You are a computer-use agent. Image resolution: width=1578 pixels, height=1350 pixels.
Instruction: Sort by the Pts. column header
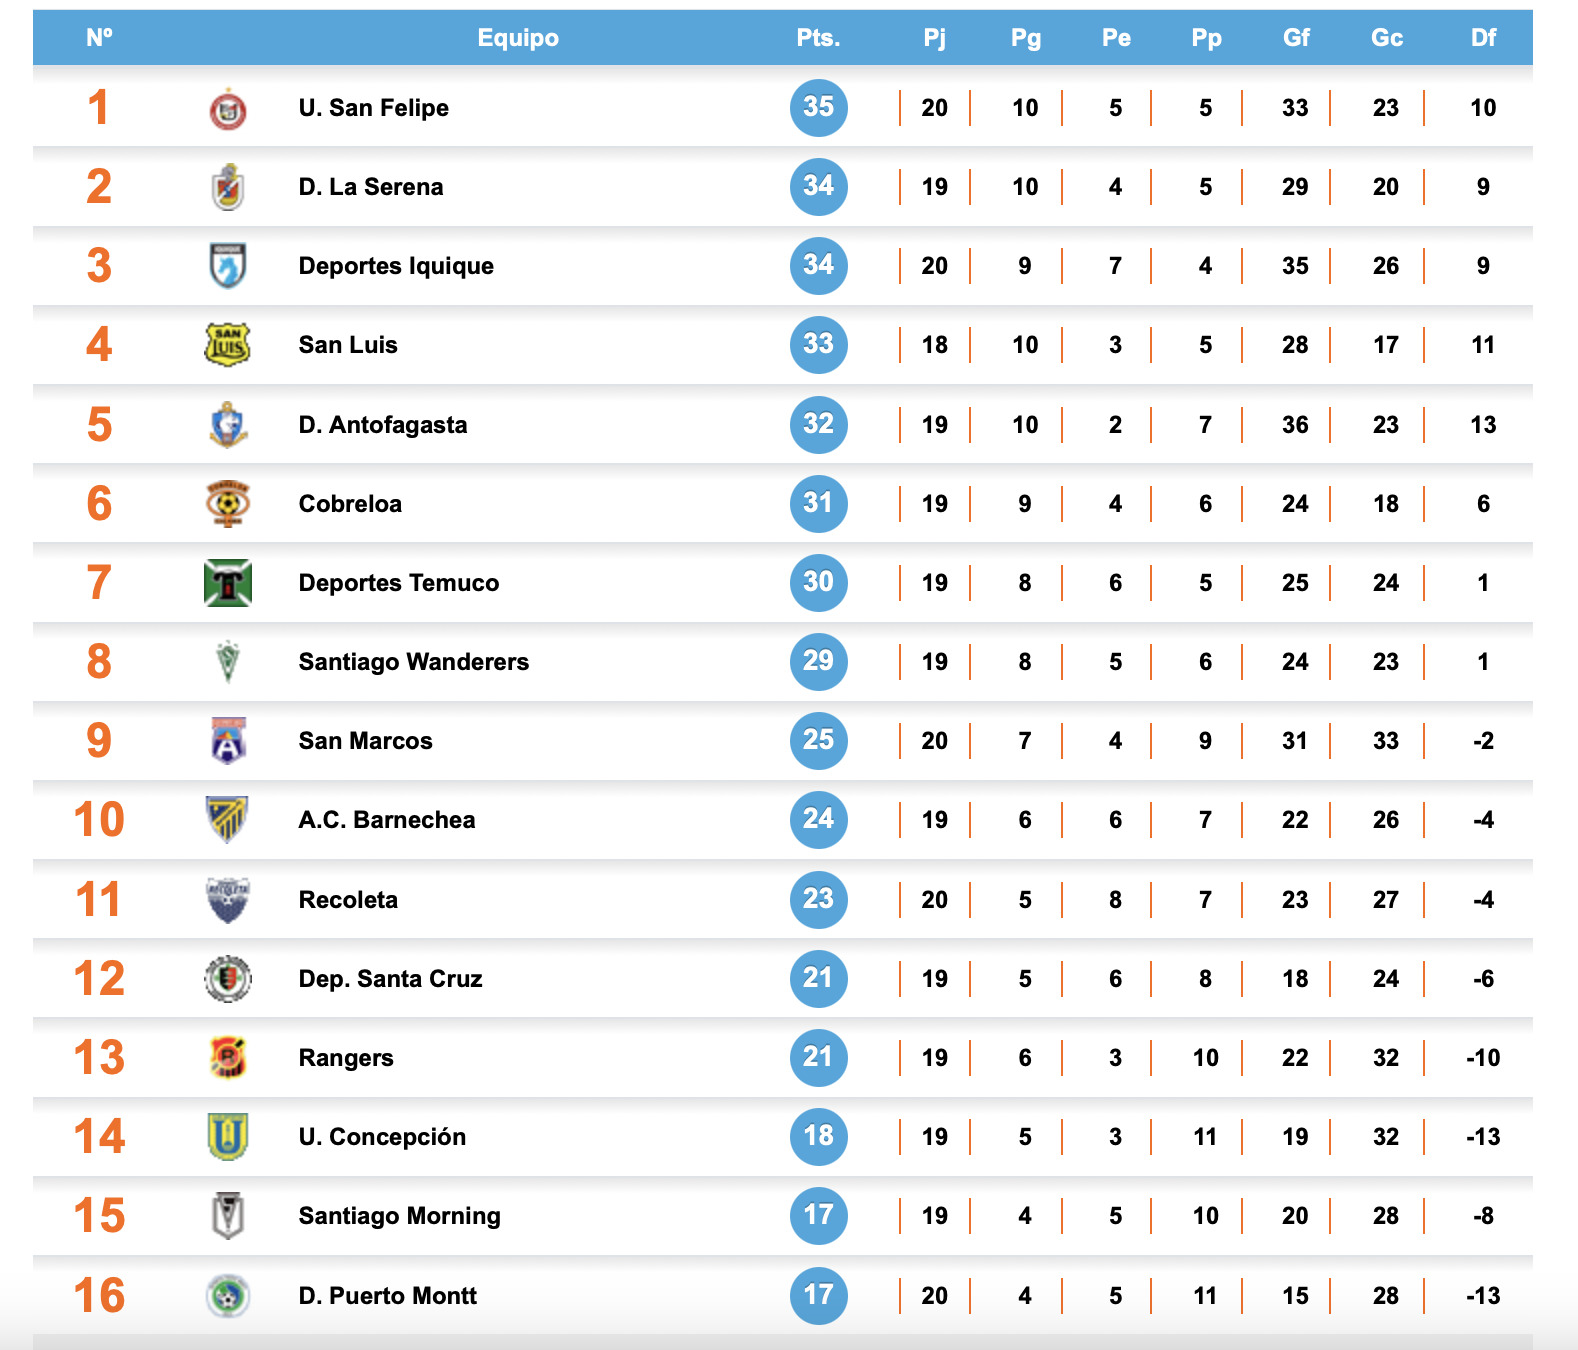(x=818, y=38)
